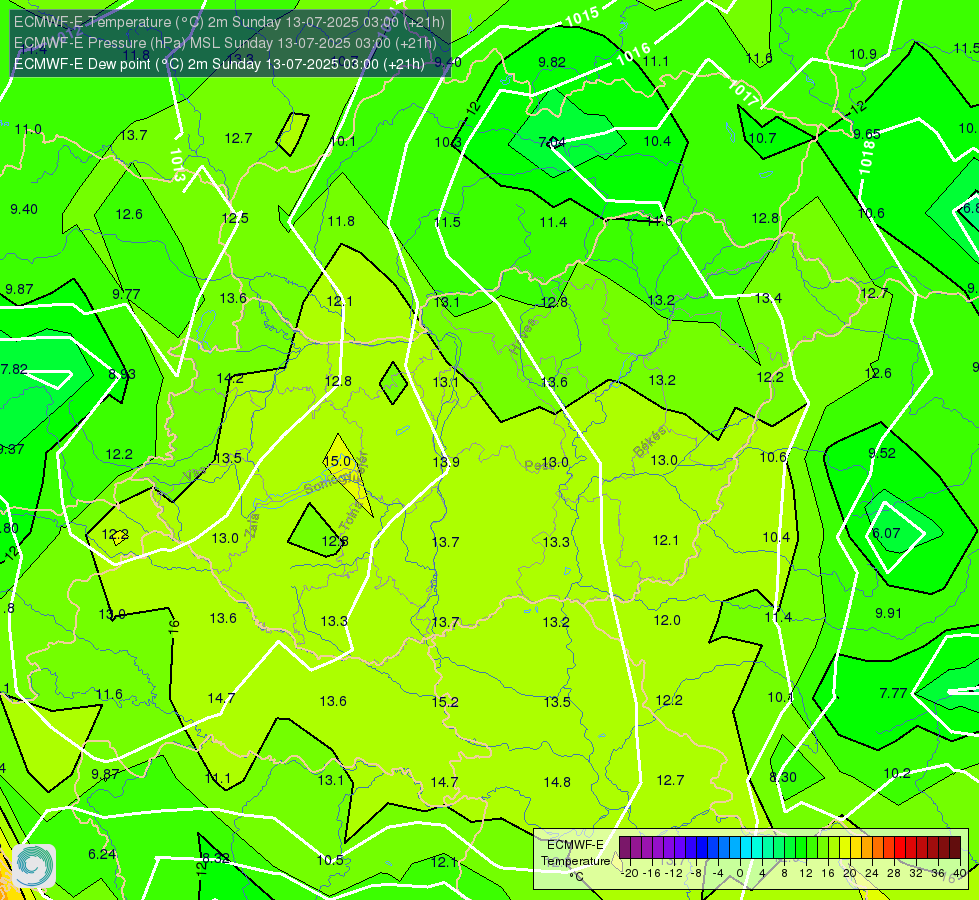Click the 7.77 temperature value
Screen dimensions: 979x900
pyautogui.click(x=893, y=693)
